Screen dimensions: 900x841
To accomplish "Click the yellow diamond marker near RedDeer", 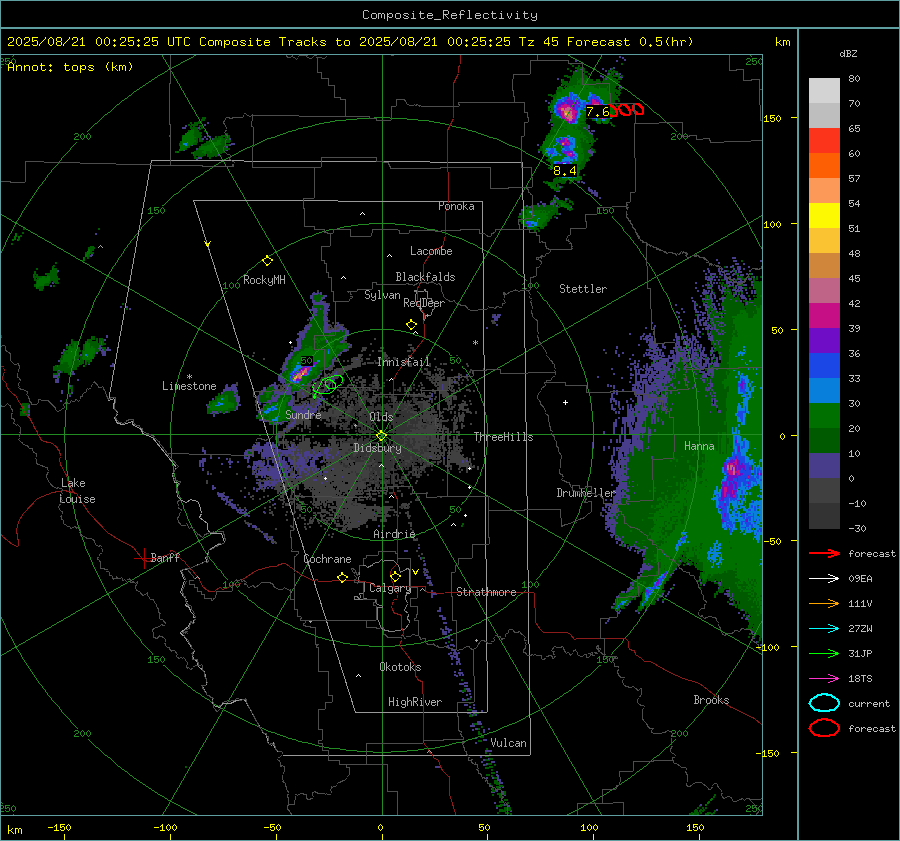I will (x=411, y=325).
